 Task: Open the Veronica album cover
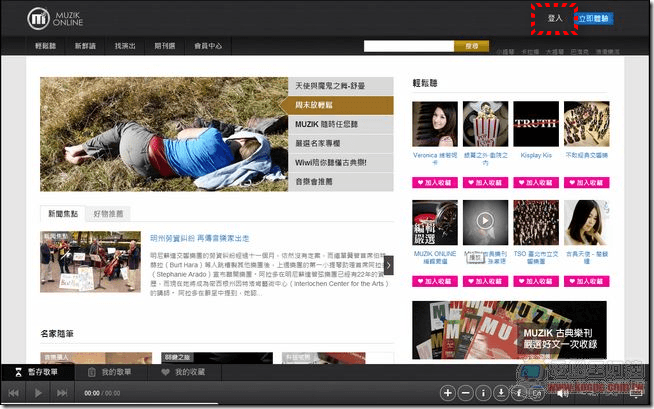(x=435, y=124)
